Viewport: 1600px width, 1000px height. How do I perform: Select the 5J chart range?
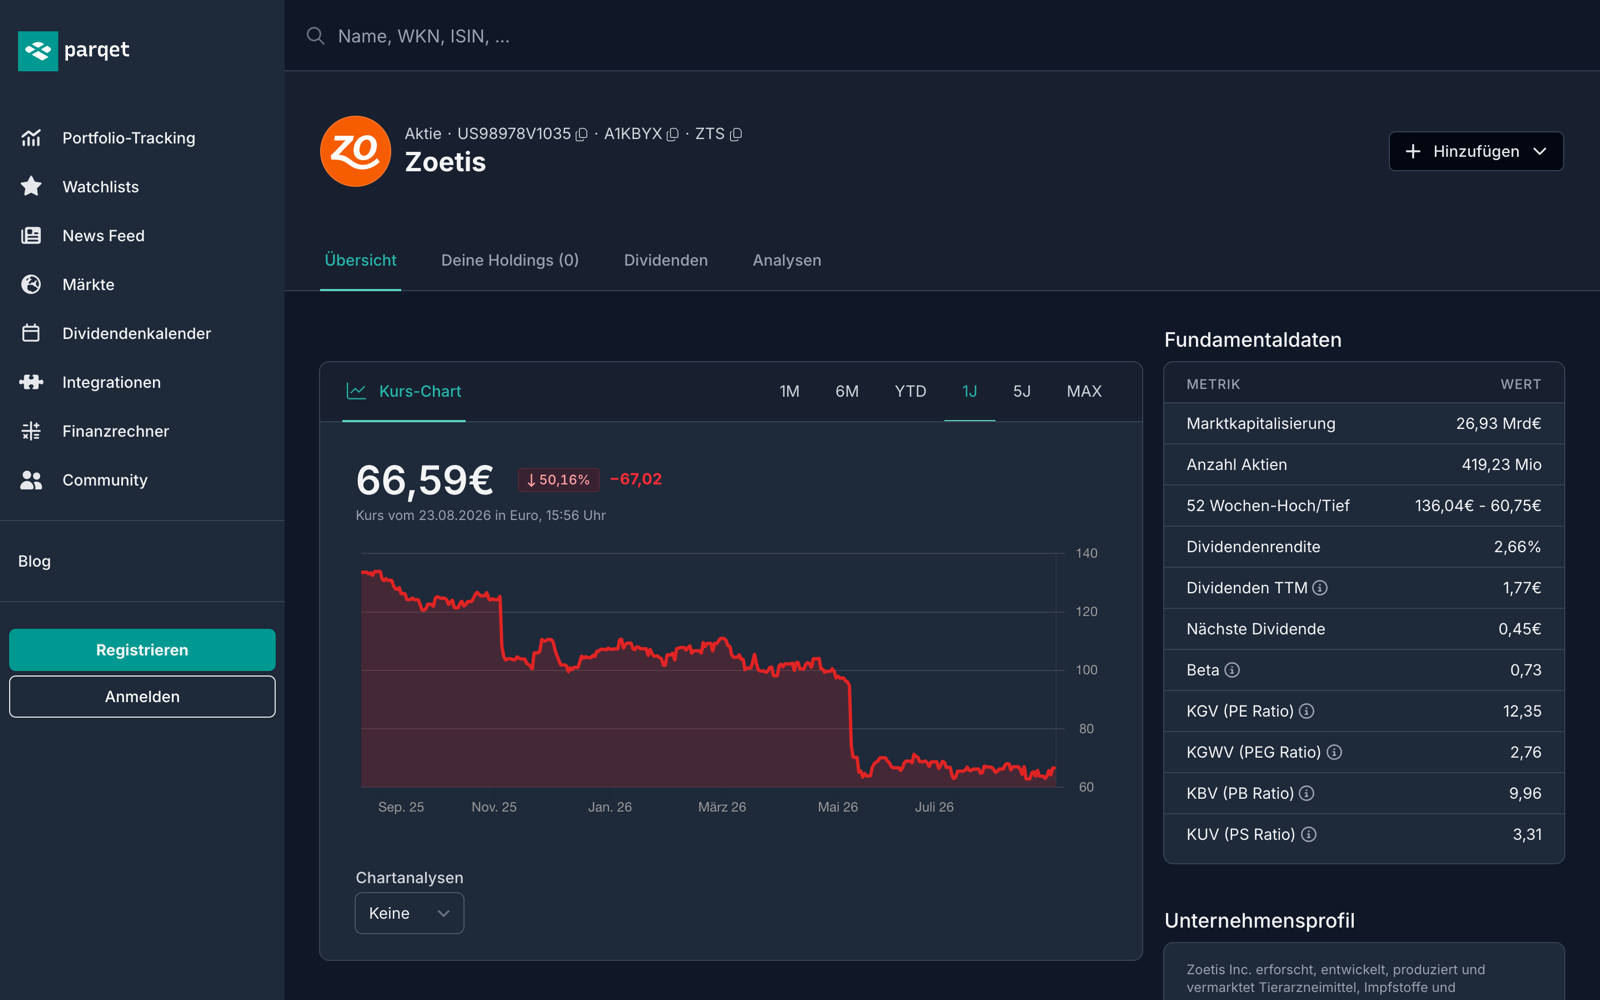[x=1022, y=391]
